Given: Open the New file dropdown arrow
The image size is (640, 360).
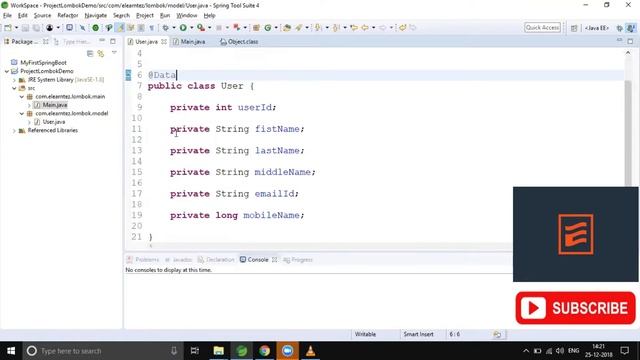Looking at the screenshot, I should click(x=16, y=28).
